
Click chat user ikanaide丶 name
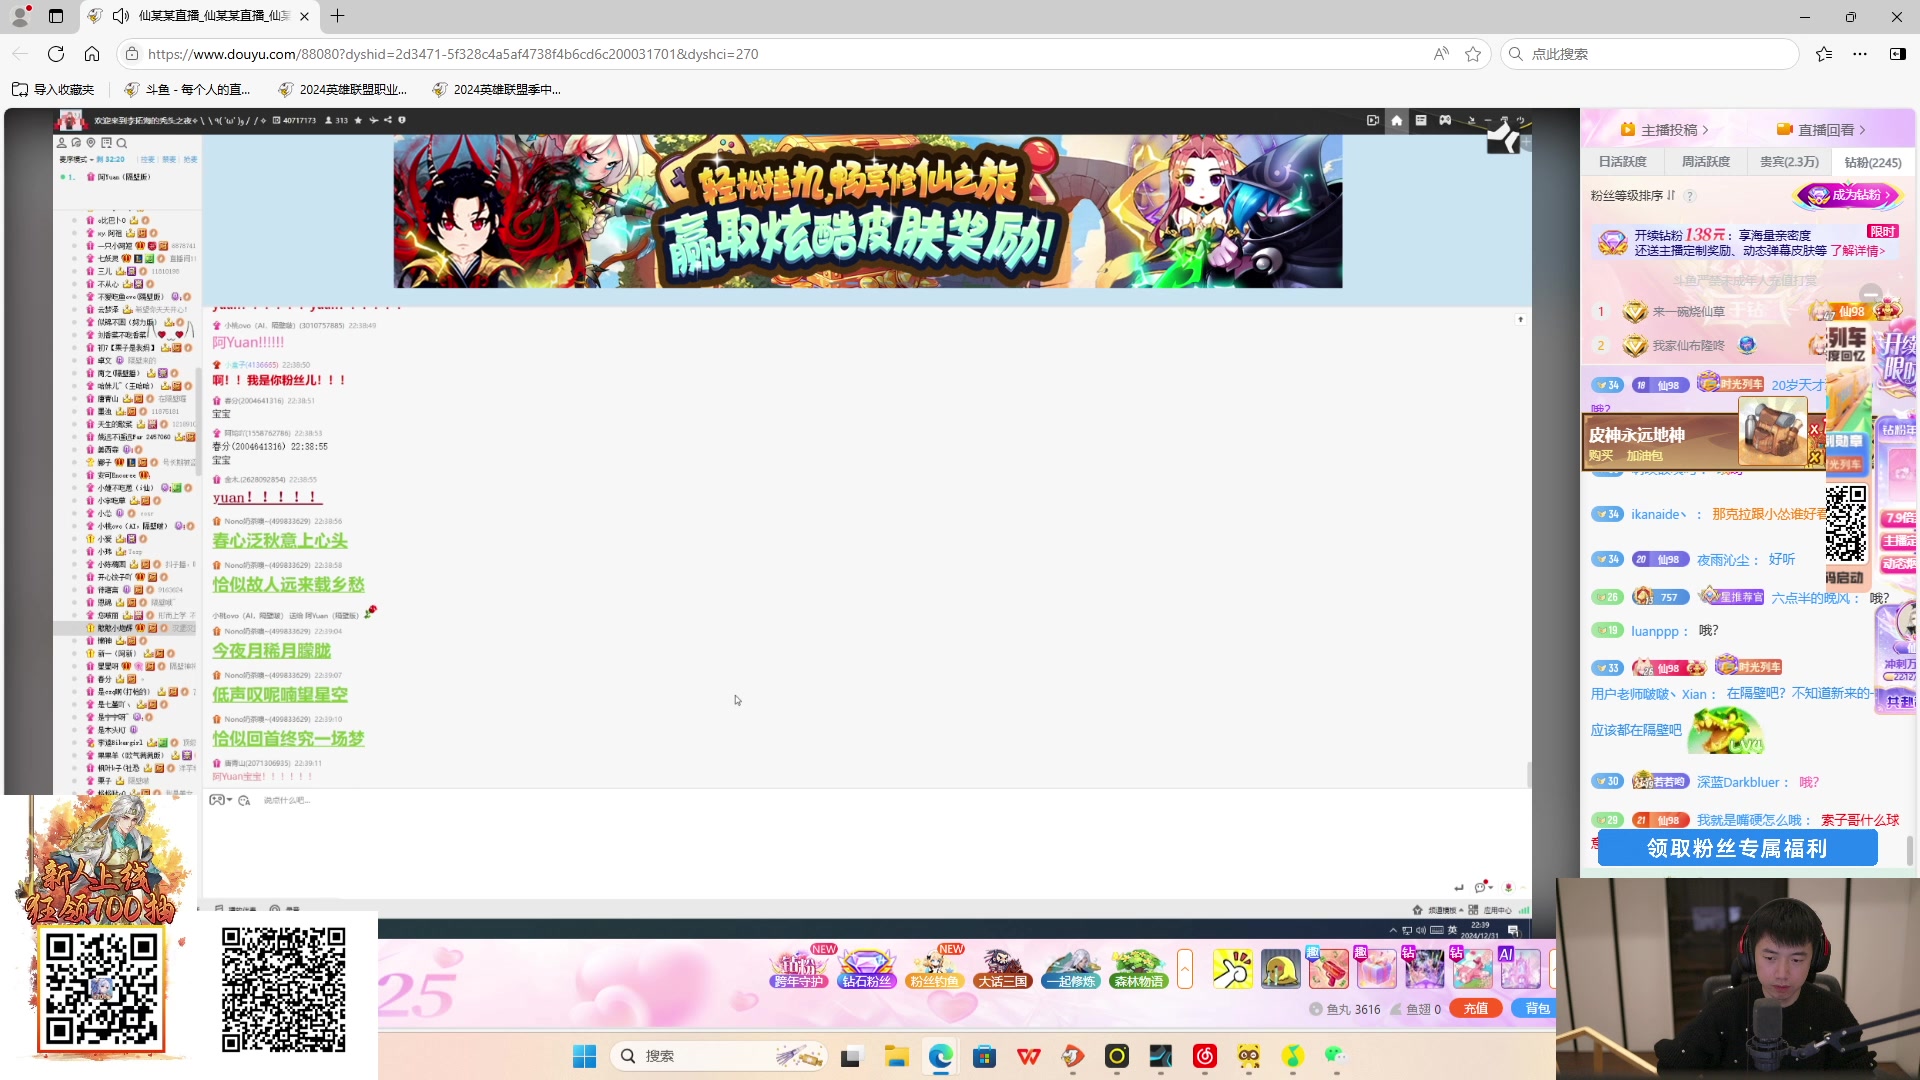1659,514
